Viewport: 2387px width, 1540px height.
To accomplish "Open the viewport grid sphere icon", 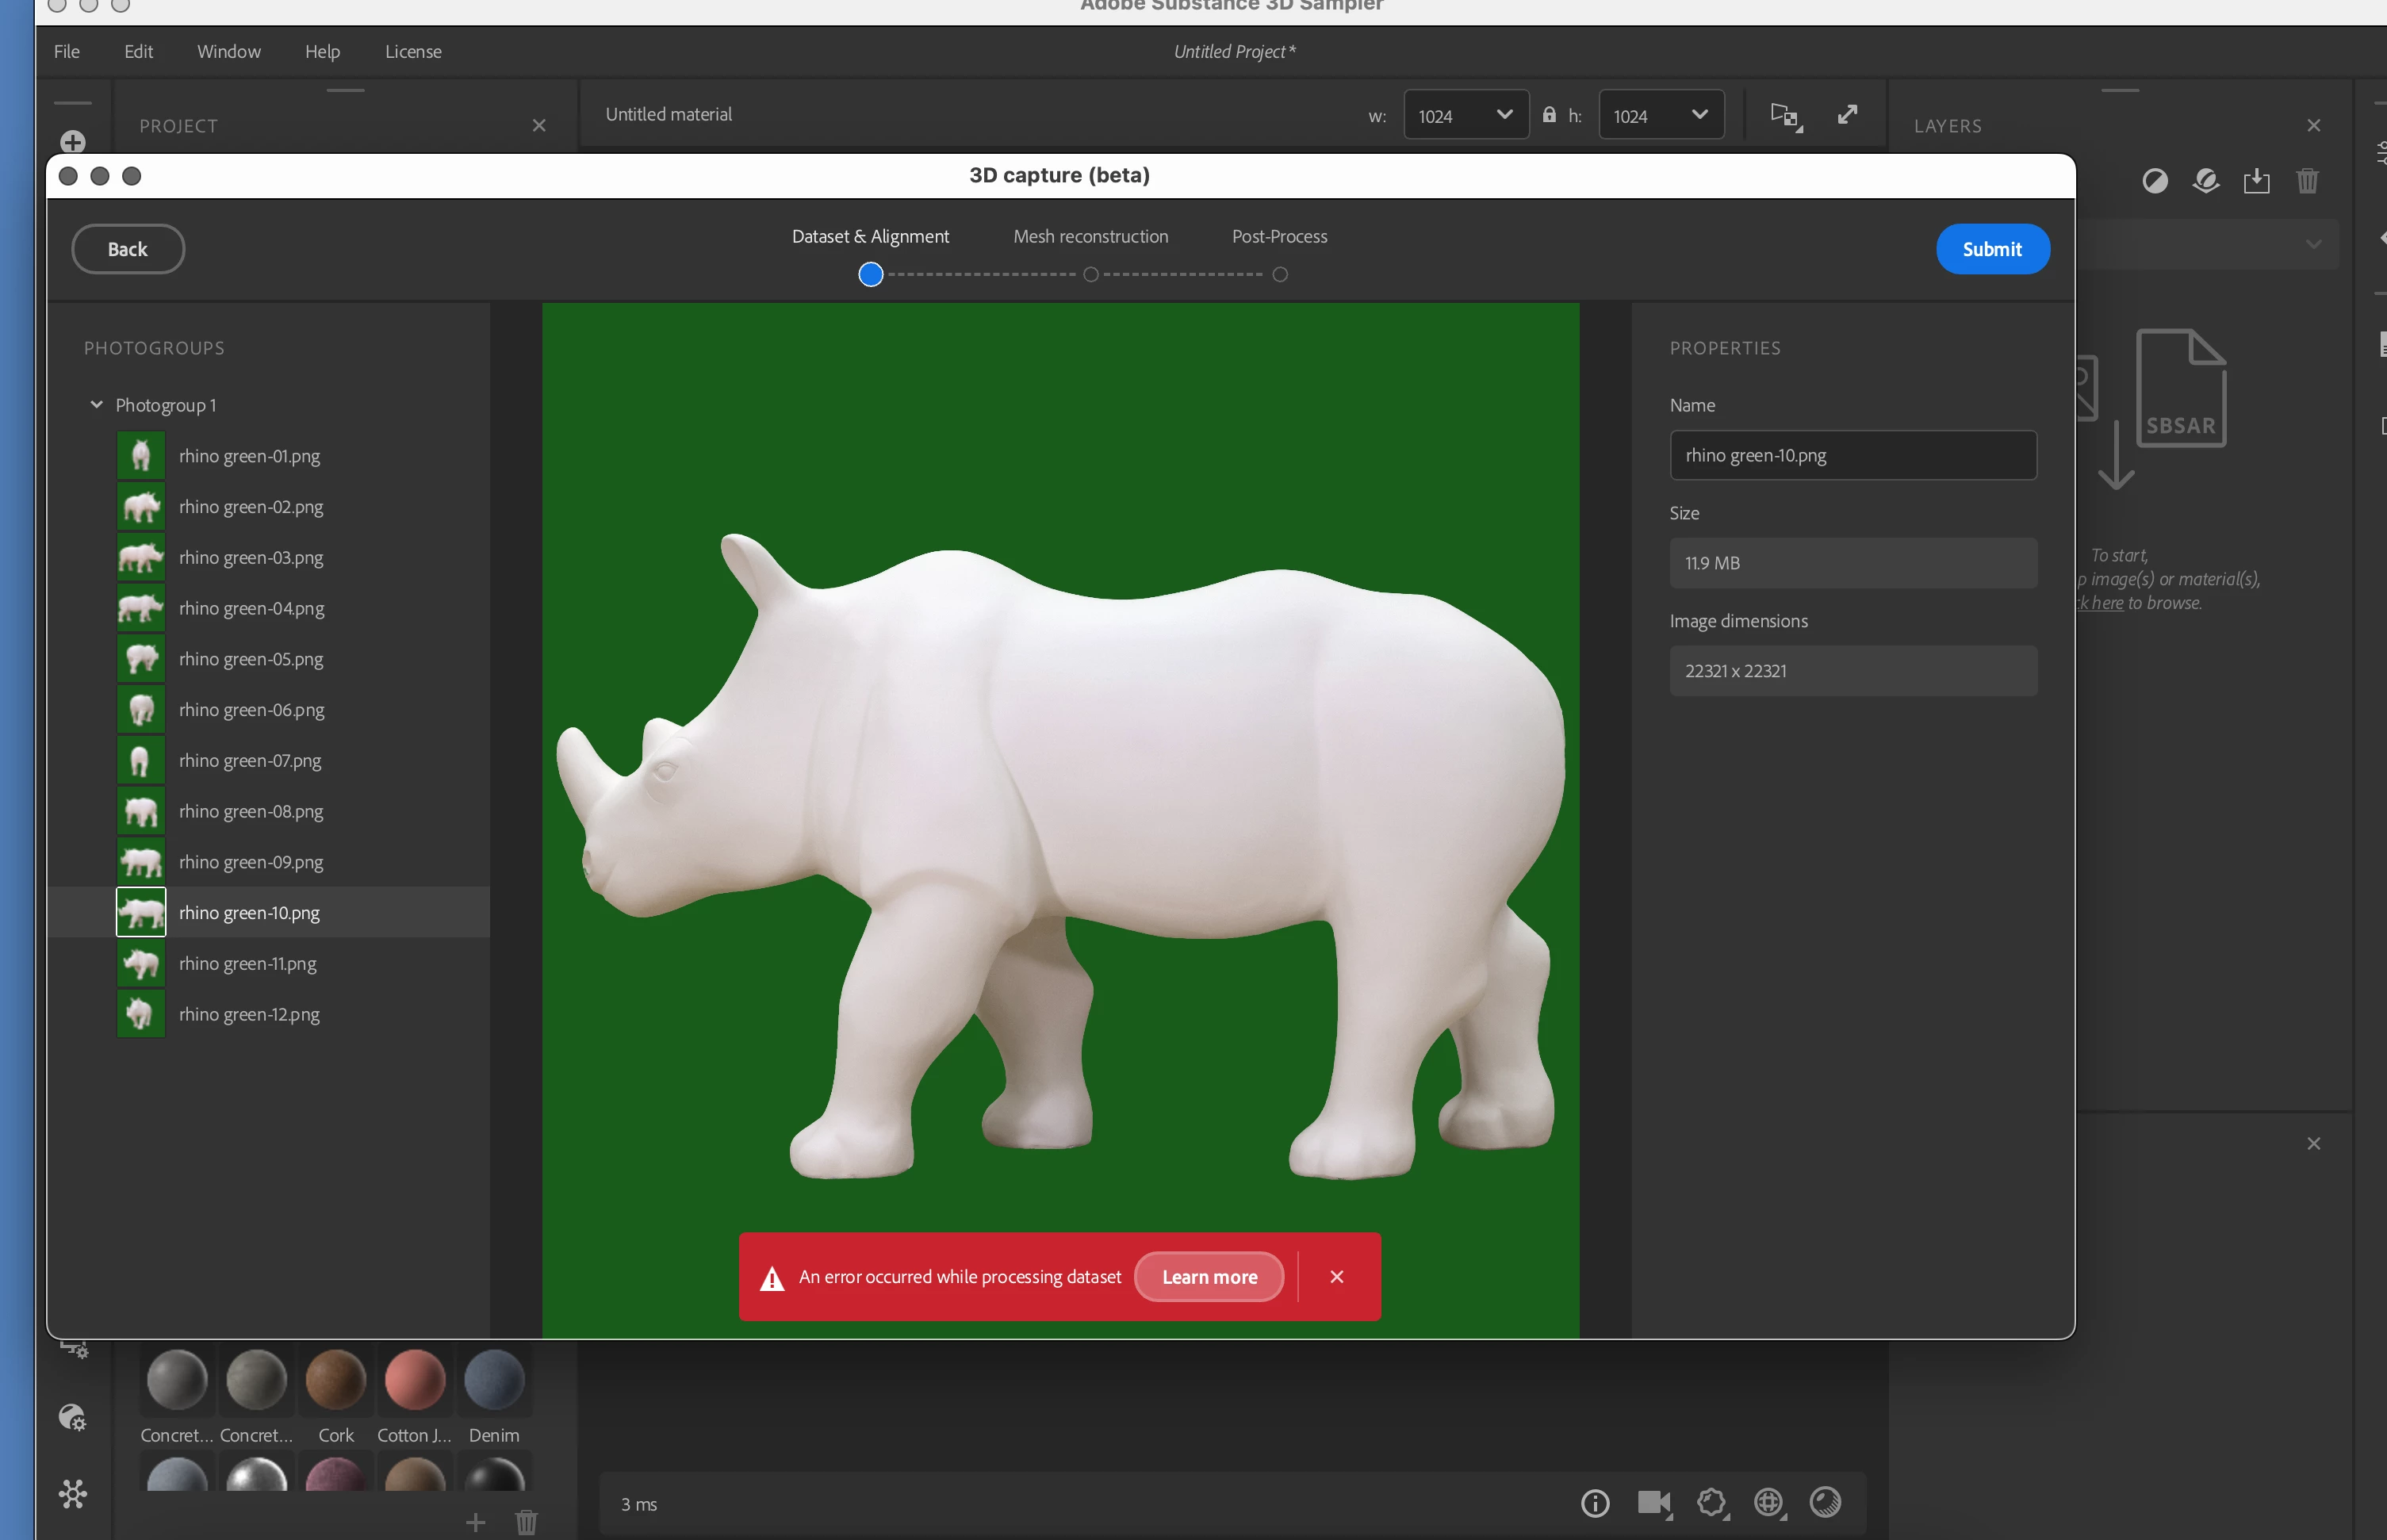I will [x=1768, y=1503].
